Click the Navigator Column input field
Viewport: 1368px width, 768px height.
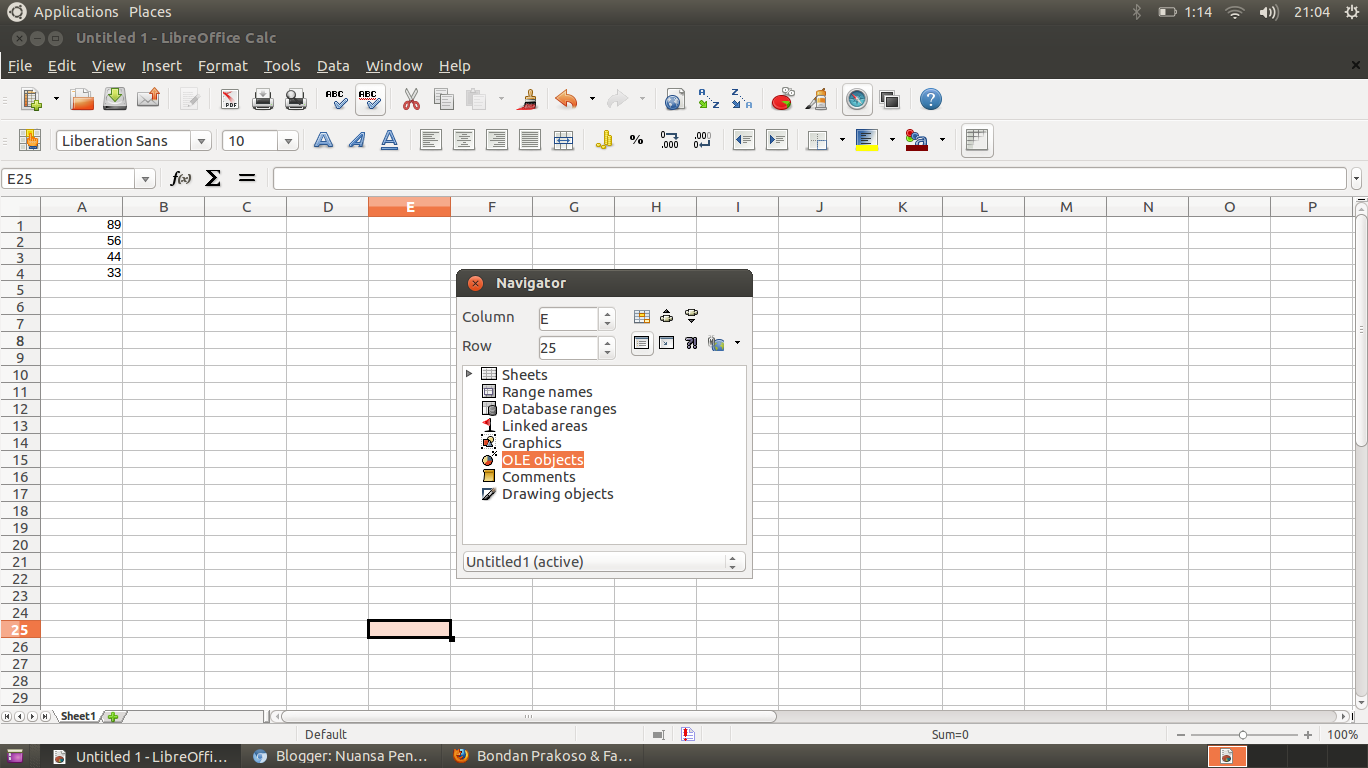point(568,319)
